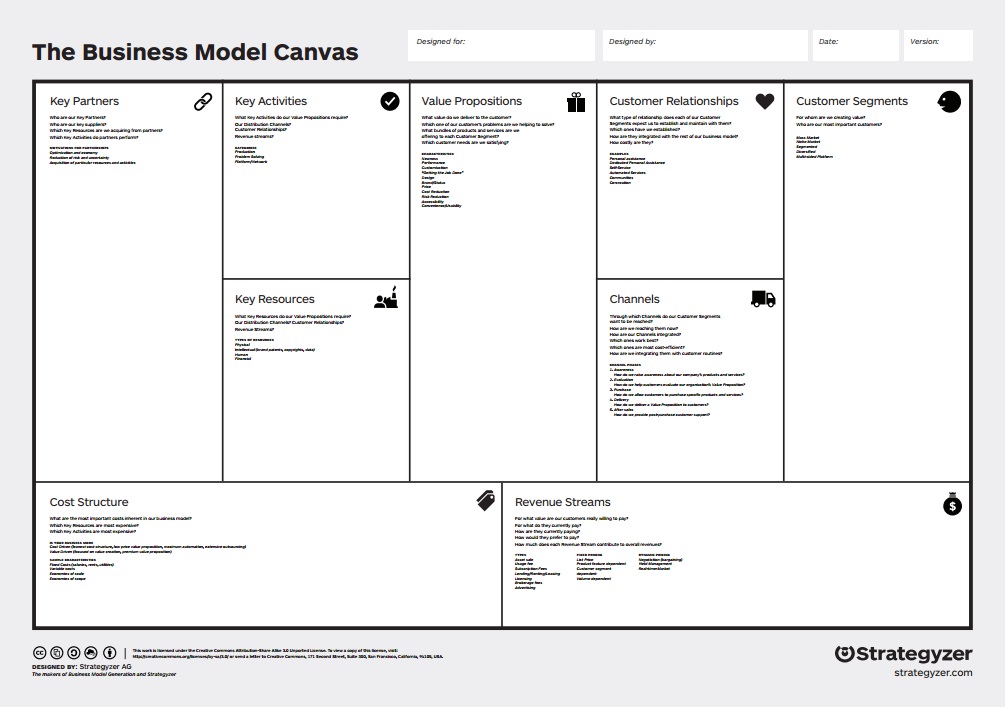
Task: Click 'What Key Activities do our Value Propositions require?'
Action: coord(291,117)
